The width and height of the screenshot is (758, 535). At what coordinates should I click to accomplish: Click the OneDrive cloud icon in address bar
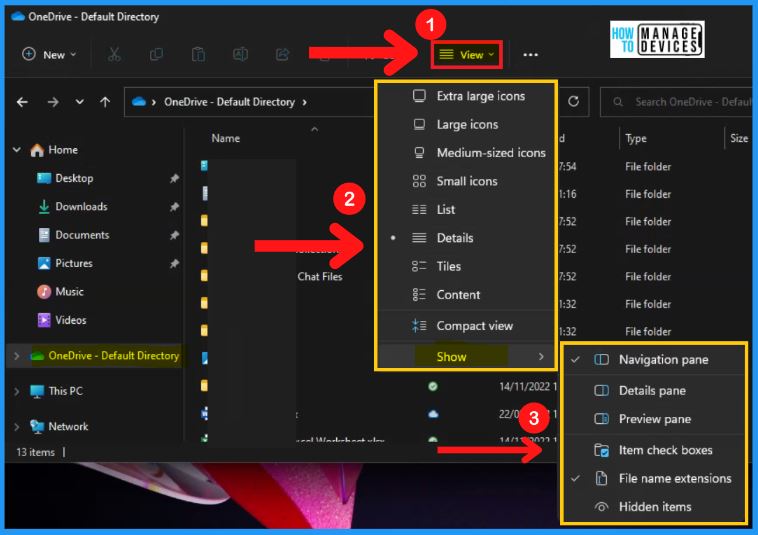tap(139, 101)
